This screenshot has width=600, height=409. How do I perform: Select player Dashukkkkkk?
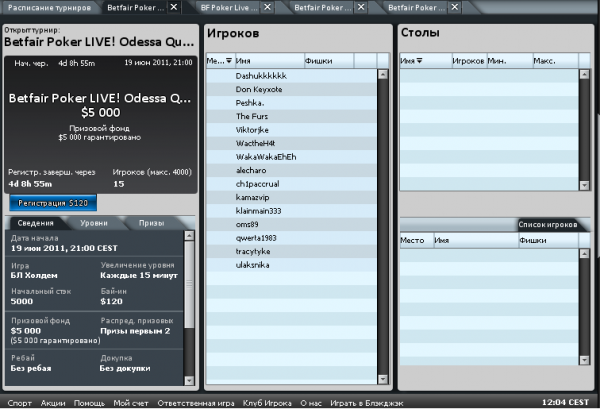point(291,76)
